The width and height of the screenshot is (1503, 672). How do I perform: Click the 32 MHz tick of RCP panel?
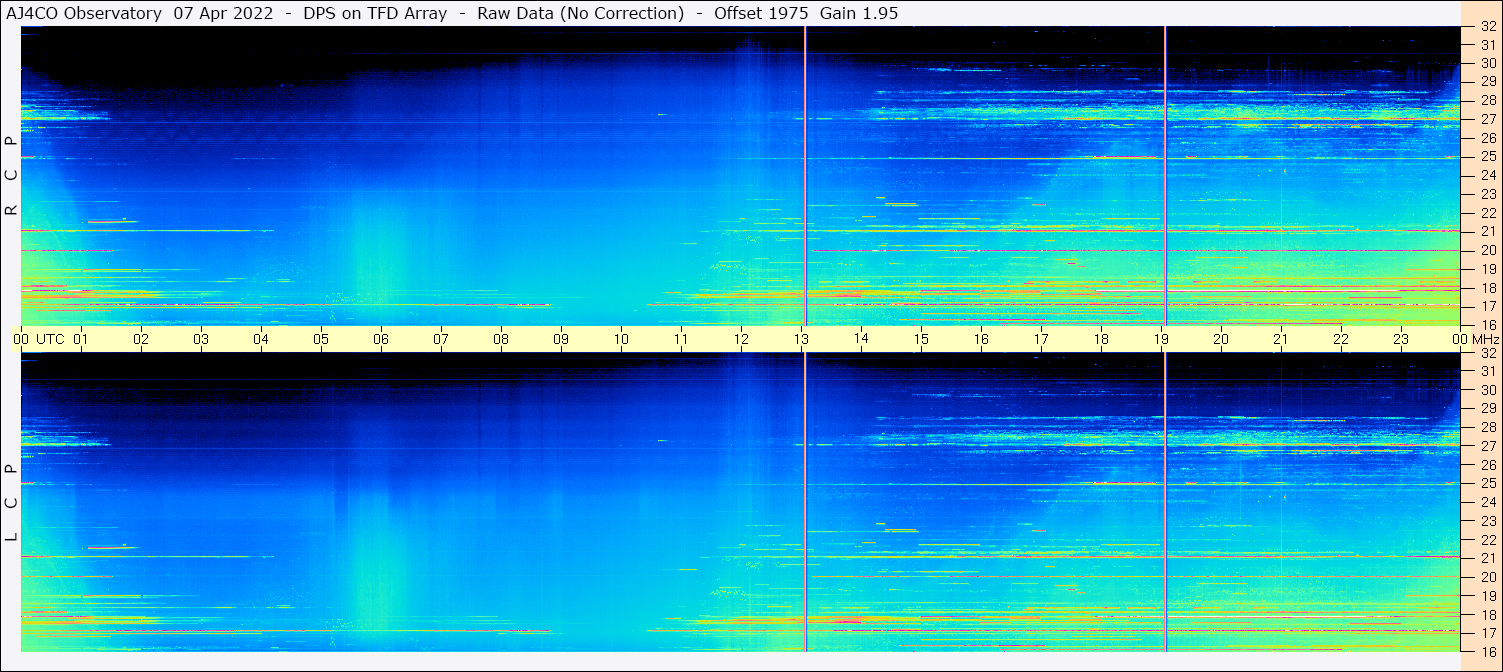click(1488, 27)
